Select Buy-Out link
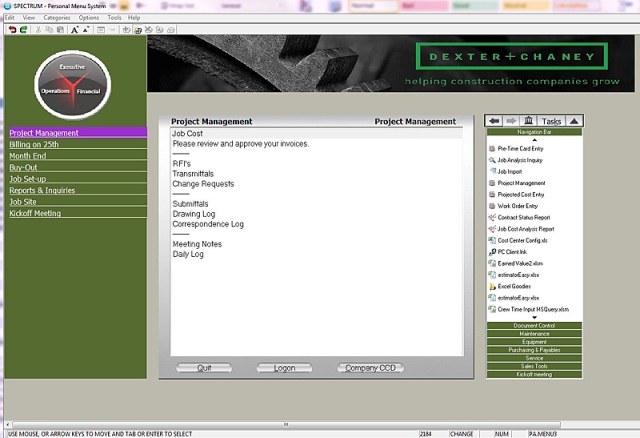The height and width of the screenshot is (438, 640). (x=78, y=167)
